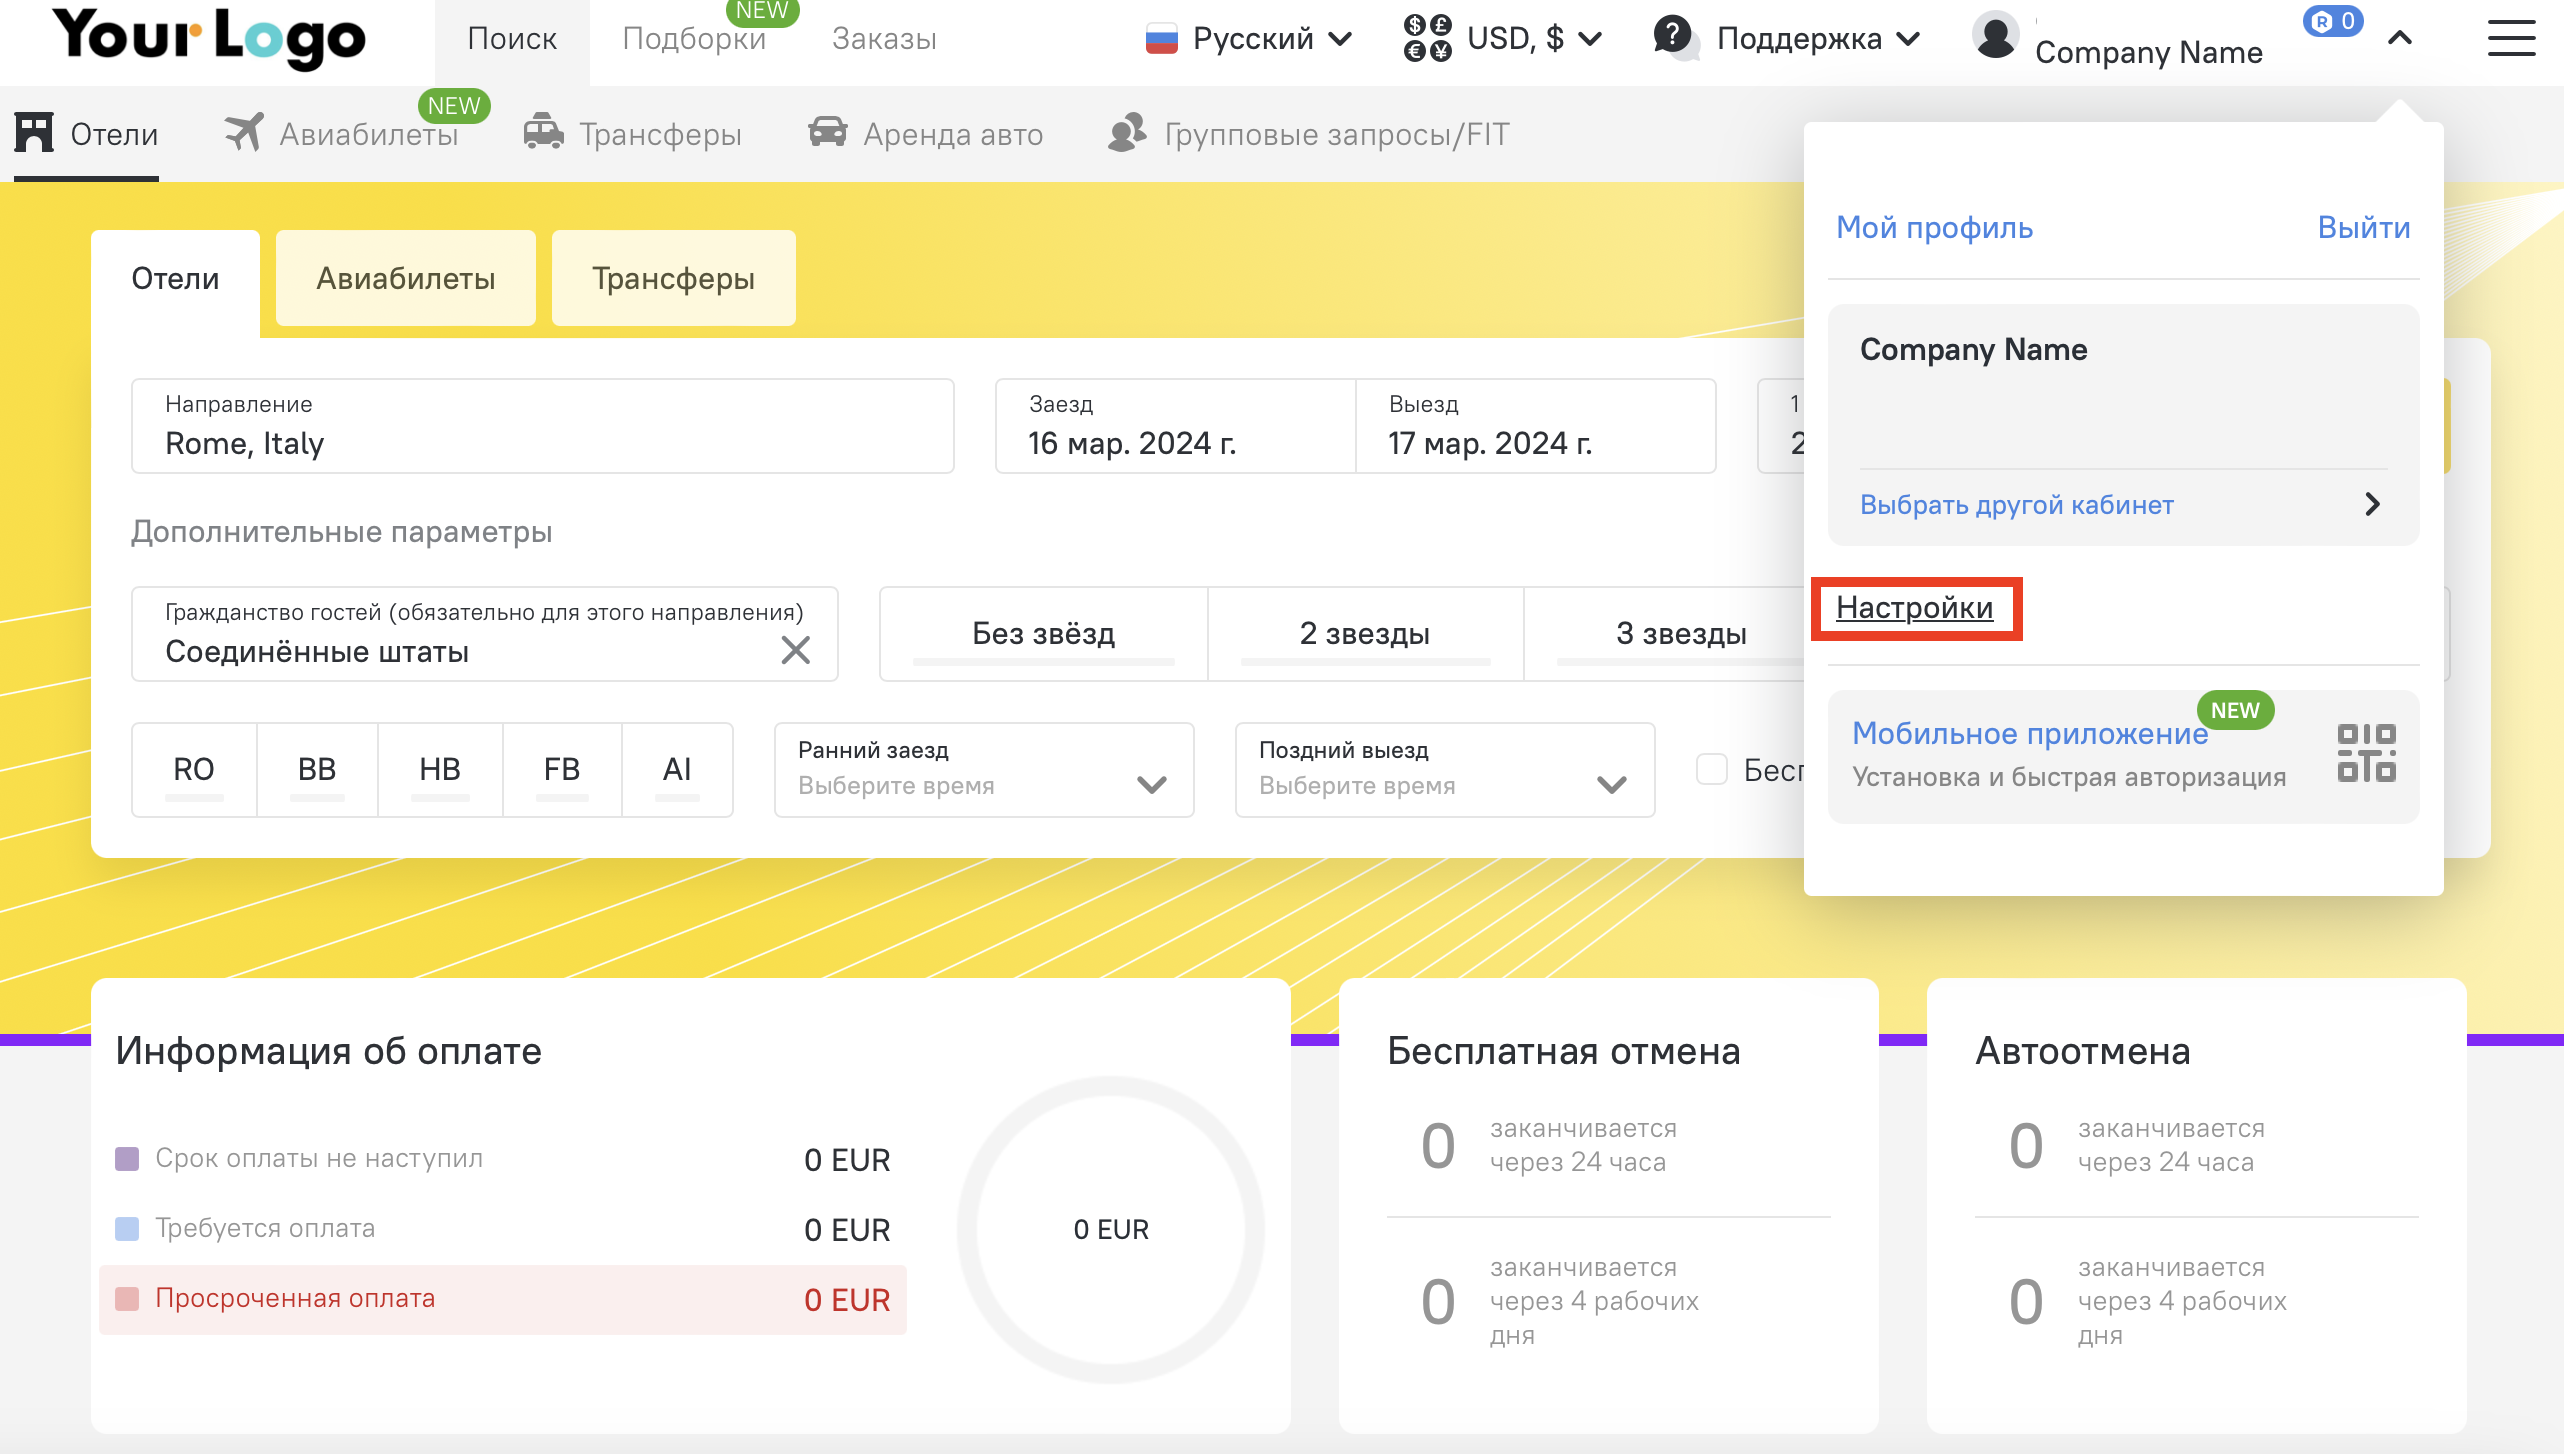This screenshot has height=1454, width=2564.
Task: Click the Просроченная оплата red color swatch
Action: (127, 1299)
